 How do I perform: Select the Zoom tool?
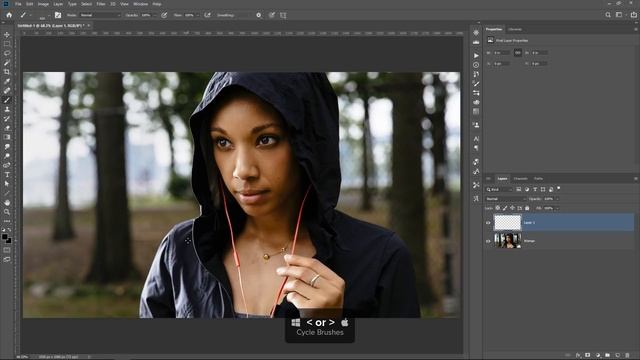pos(7,212)
